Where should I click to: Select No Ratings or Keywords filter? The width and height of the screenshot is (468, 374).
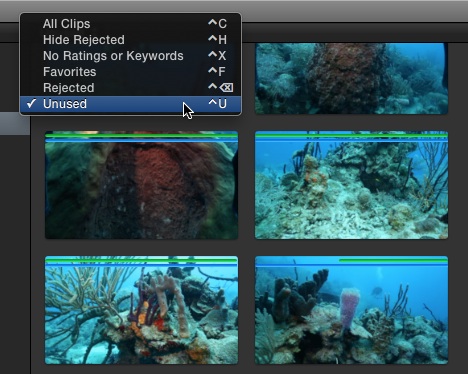click(130, 56)
